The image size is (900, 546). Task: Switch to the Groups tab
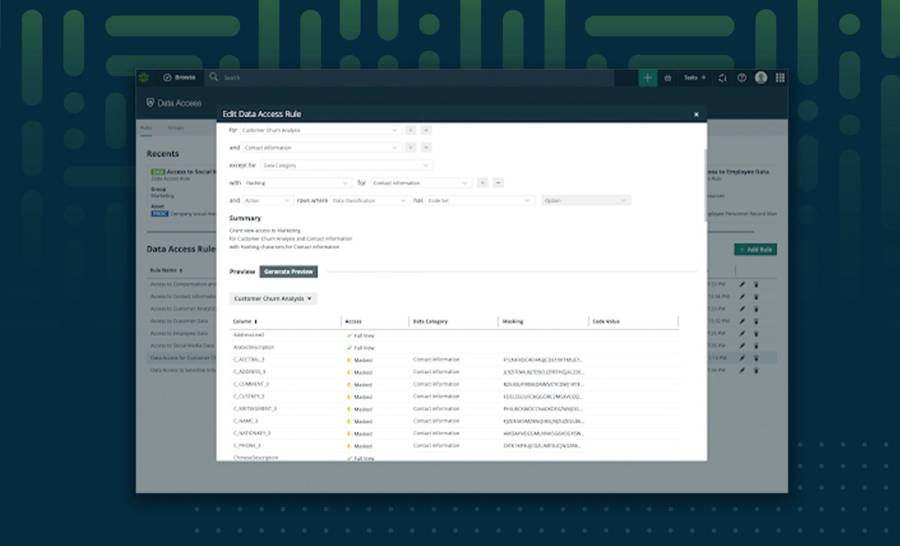pyautogui.click(x=175, y=128)
